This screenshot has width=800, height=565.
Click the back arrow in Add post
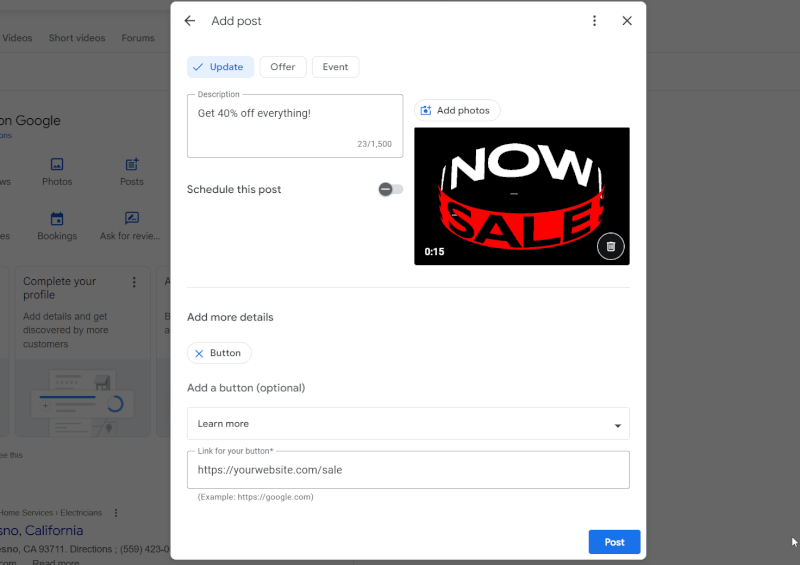pyautogui.click(x=190, y=21)
